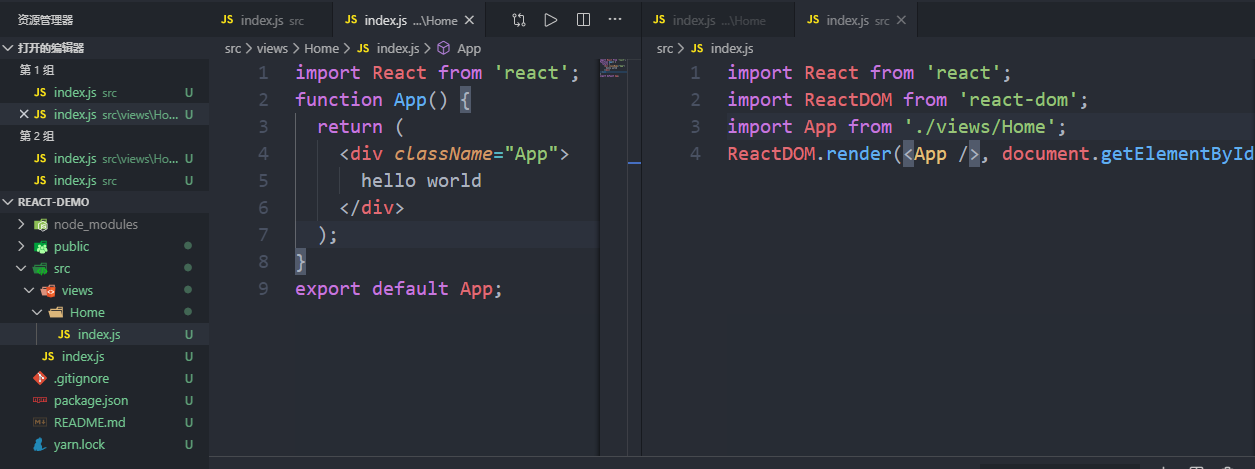The height and width of the screenshot is (469, 1255).
Task: Collapse the Home folder chevron
Action: (x=37, y=313)
